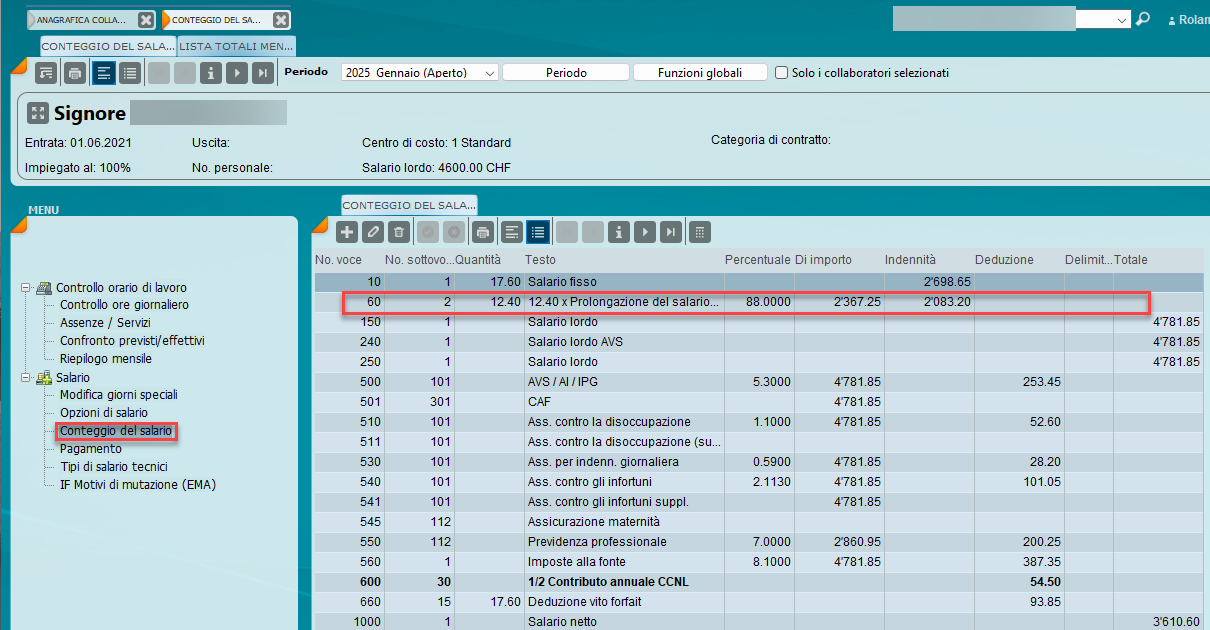Click the calculator icon in salary toolbar
1210x630 pixels.
701,232
